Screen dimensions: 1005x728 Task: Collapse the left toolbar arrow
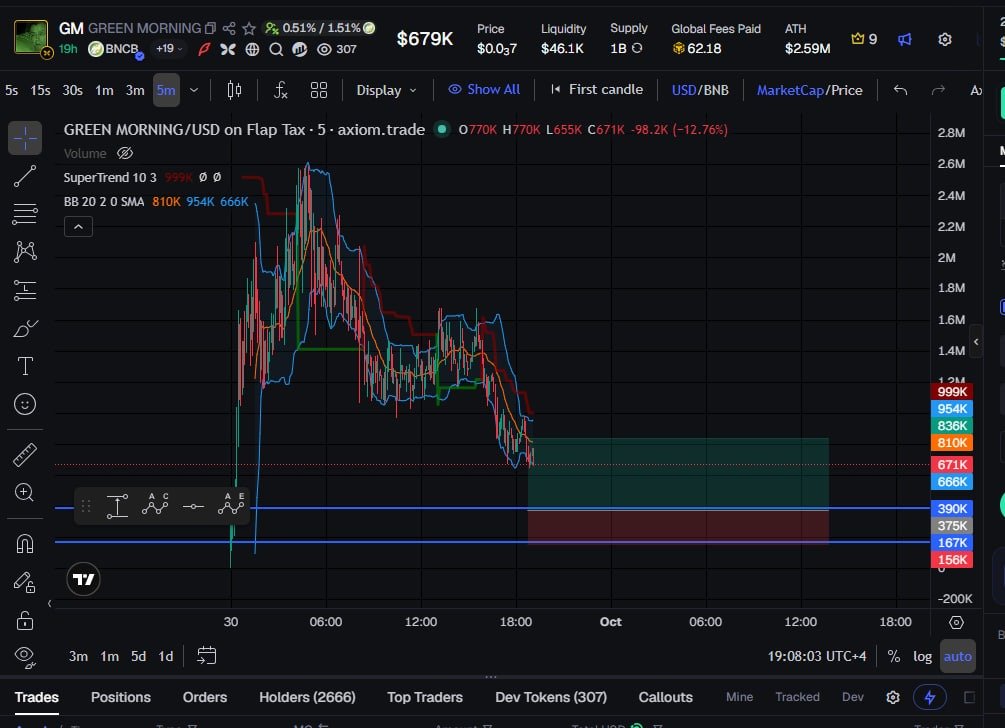pyautogui.click(x=49, y=604)
